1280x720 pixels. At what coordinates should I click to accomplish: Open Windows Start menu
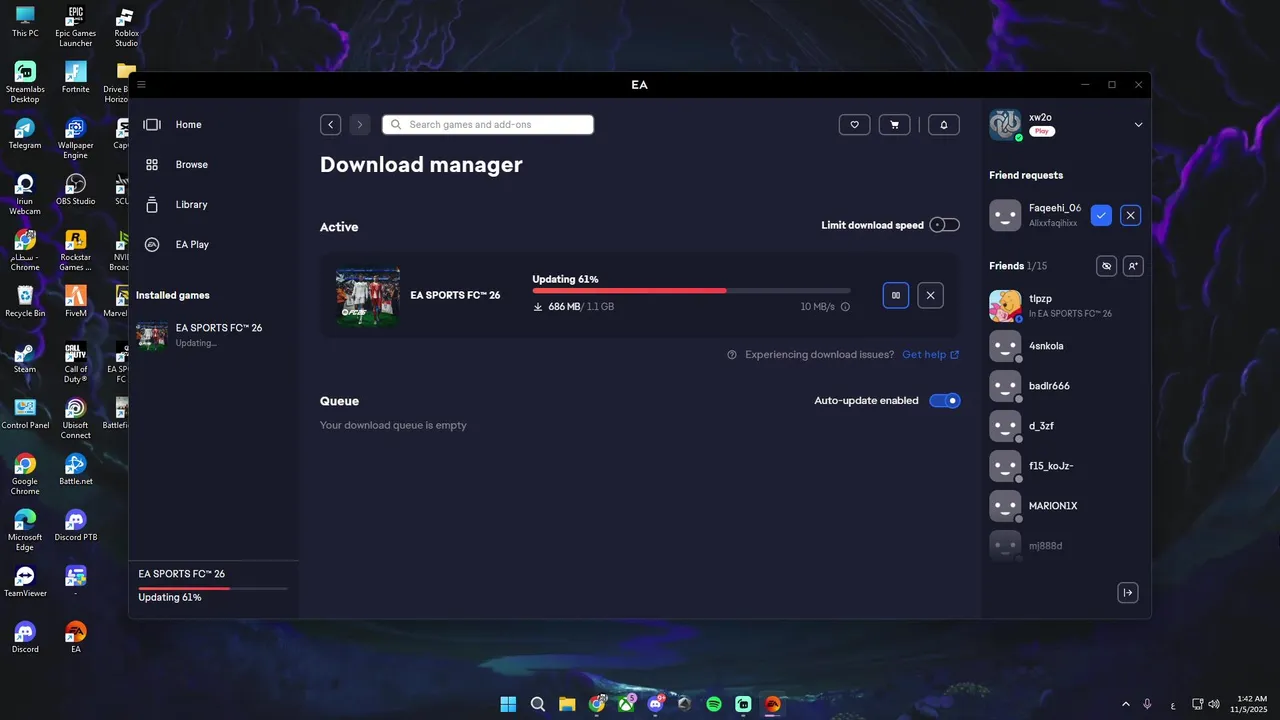tap(508, 704)
